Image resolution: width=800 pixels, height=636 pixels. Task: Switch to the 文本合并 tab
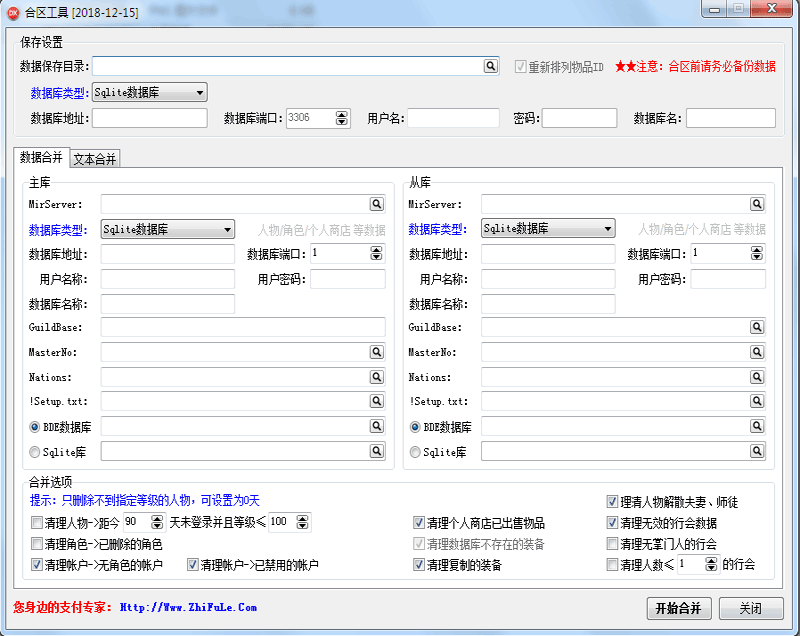tap(94, 159)
